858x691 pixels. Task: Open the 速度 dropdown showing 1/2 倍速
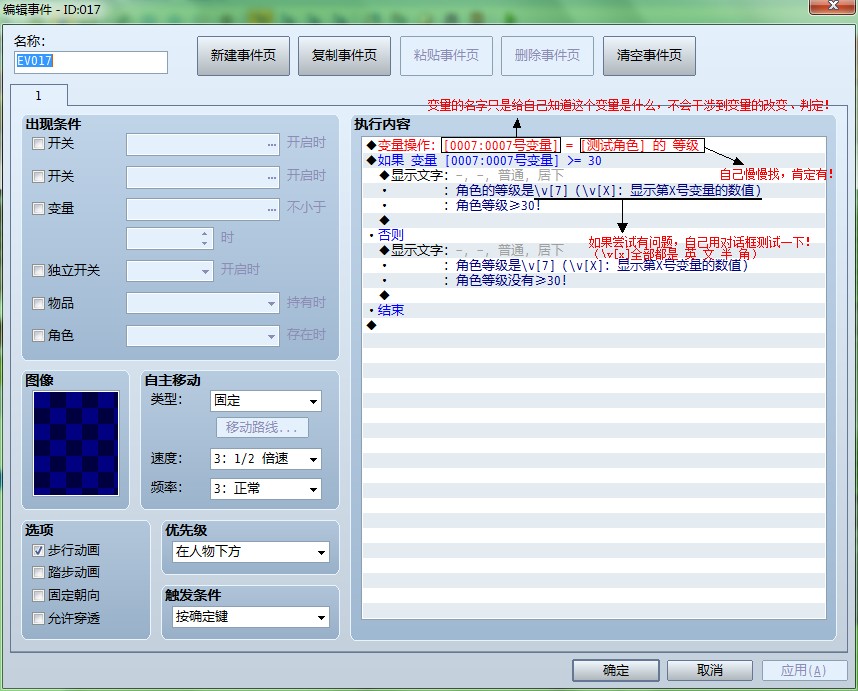coord(266,459)
